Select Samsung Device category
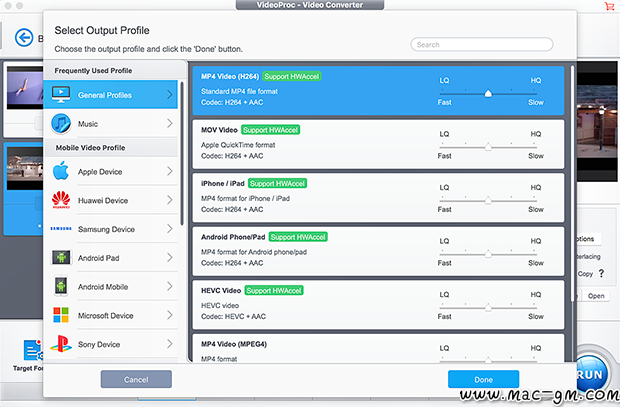Screen dimensions: 620x407 (110, 229)
